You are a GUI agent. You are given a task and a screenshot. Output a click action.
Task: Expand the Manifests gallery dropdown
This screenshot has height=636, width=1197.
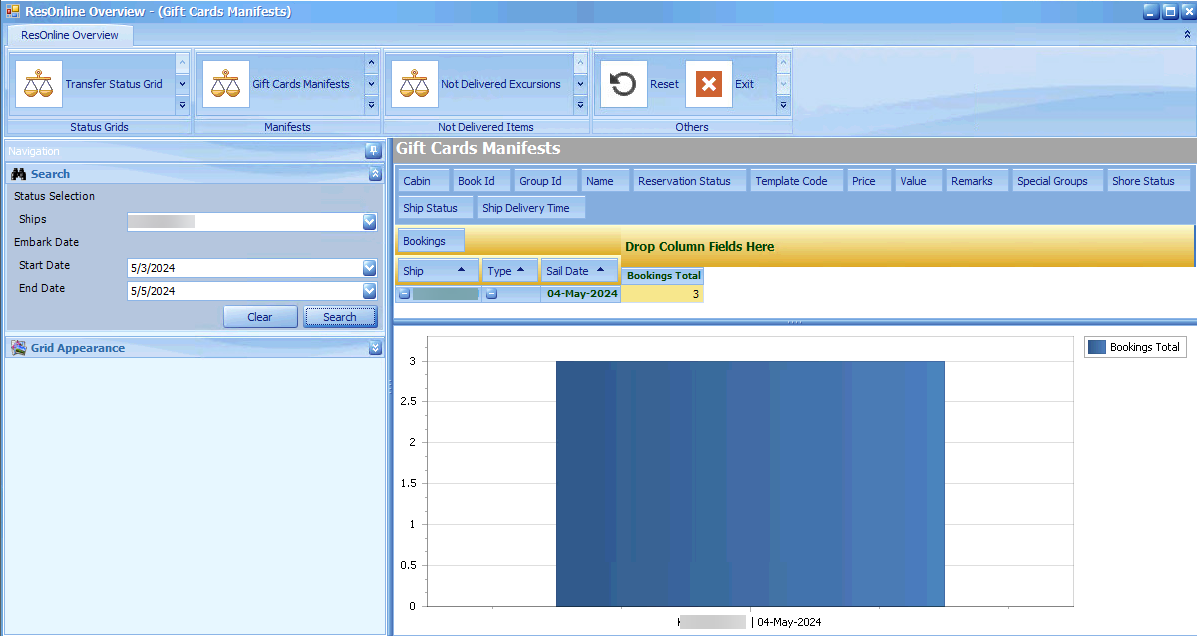(371, 105)
